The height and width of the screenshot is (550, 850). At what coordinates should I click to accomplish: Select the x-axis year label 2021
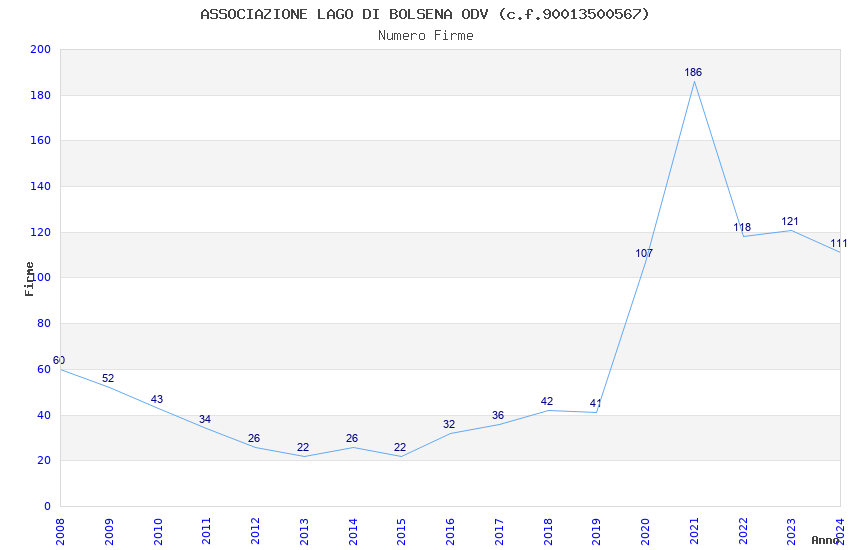(x=694, y=532)
